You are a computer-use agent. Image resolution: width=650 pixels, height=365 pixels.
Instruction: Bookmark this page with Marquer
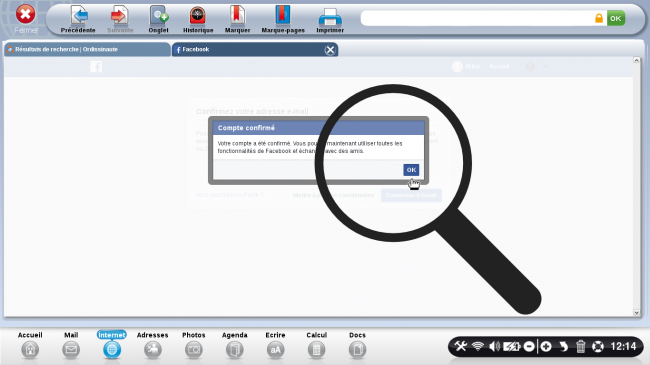[x=238, y=19]
